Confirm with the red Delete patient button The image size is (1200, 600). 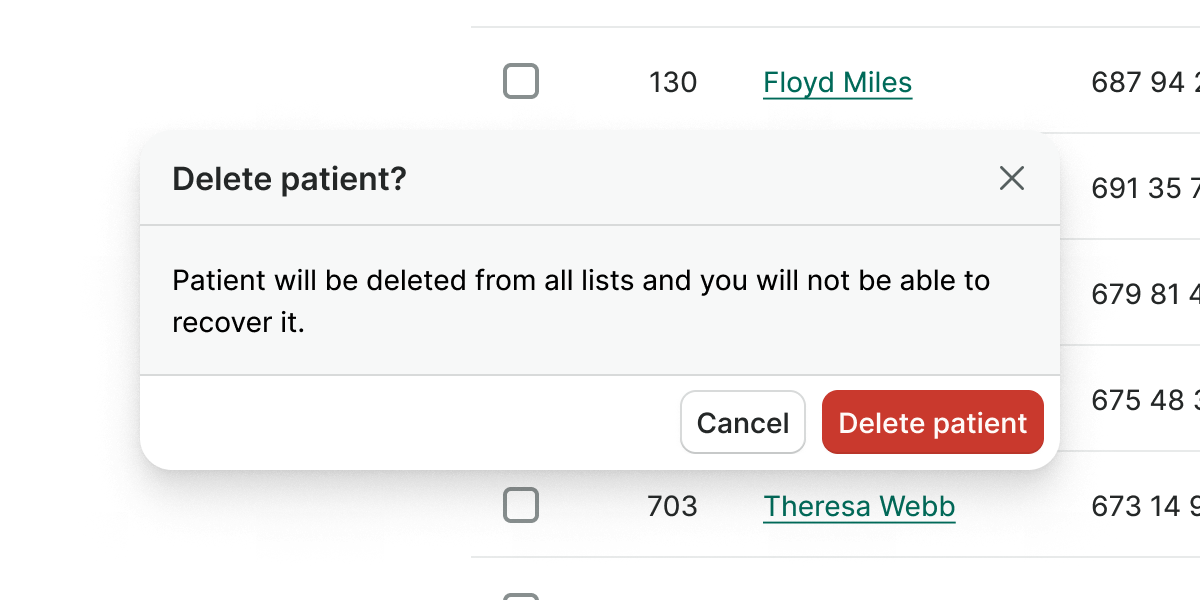(x=932, y=423)
